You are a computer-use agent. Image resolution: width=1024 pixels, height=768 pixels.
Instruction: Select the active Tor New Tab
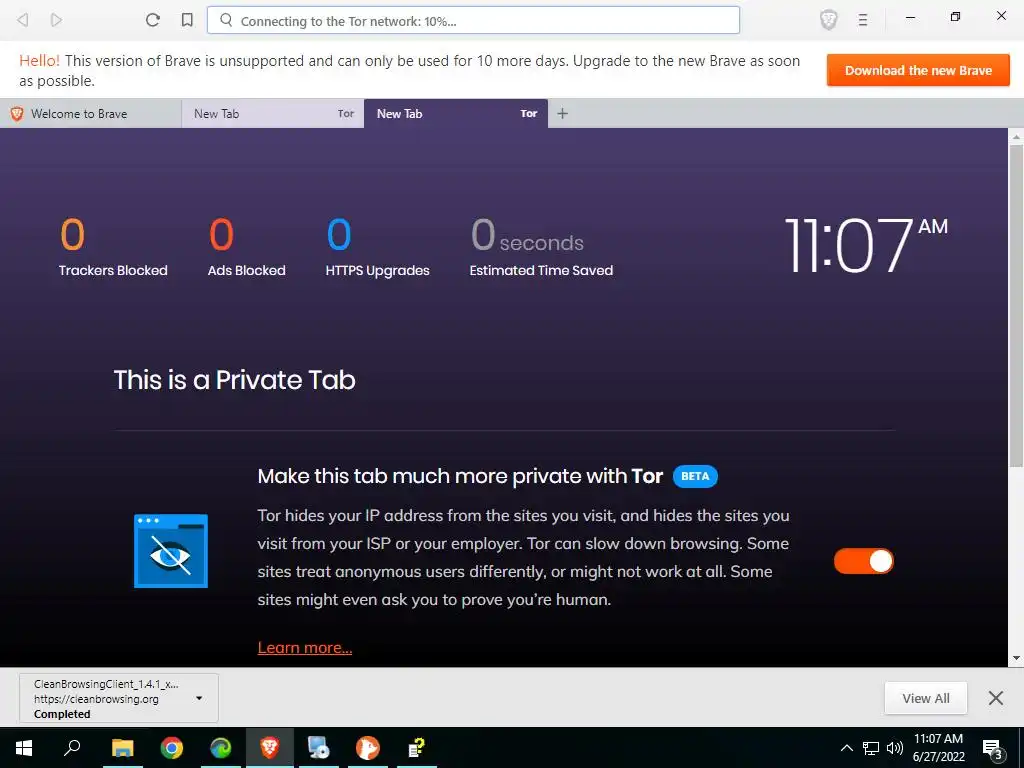456,114
